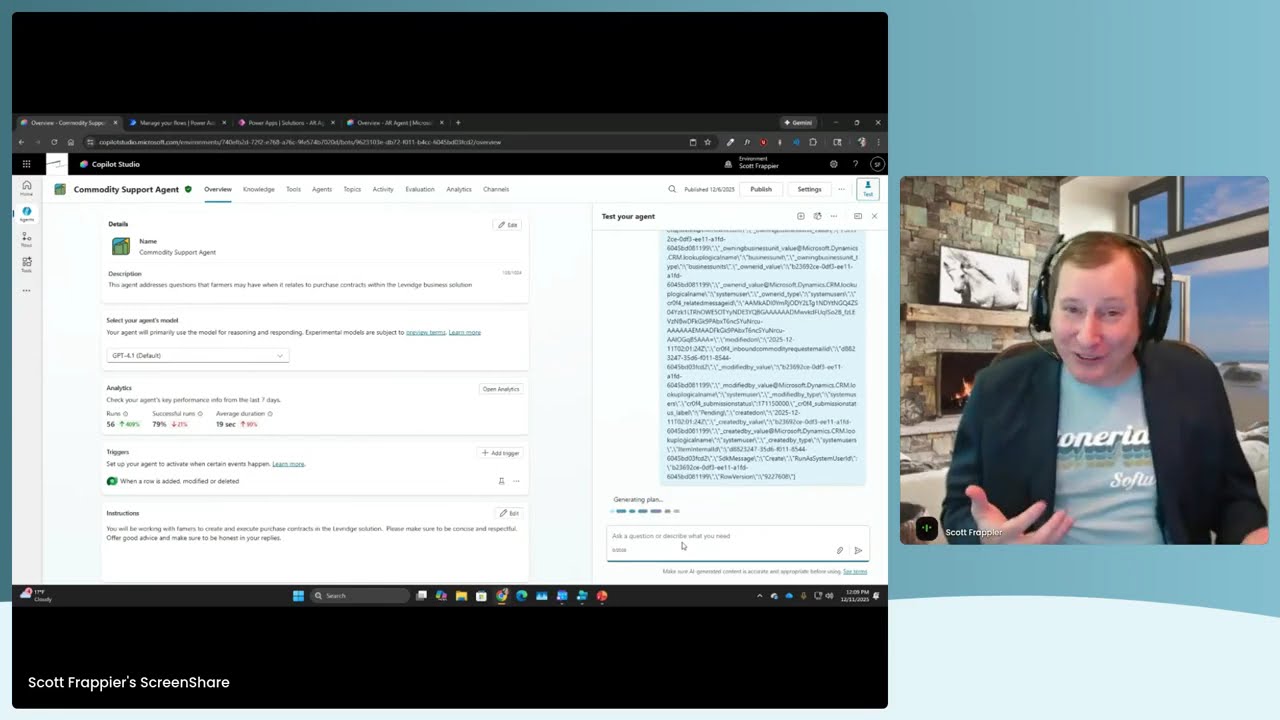Show hidden system tray icons chevron
Screen dimensions: 1280x720
point(759,596)
